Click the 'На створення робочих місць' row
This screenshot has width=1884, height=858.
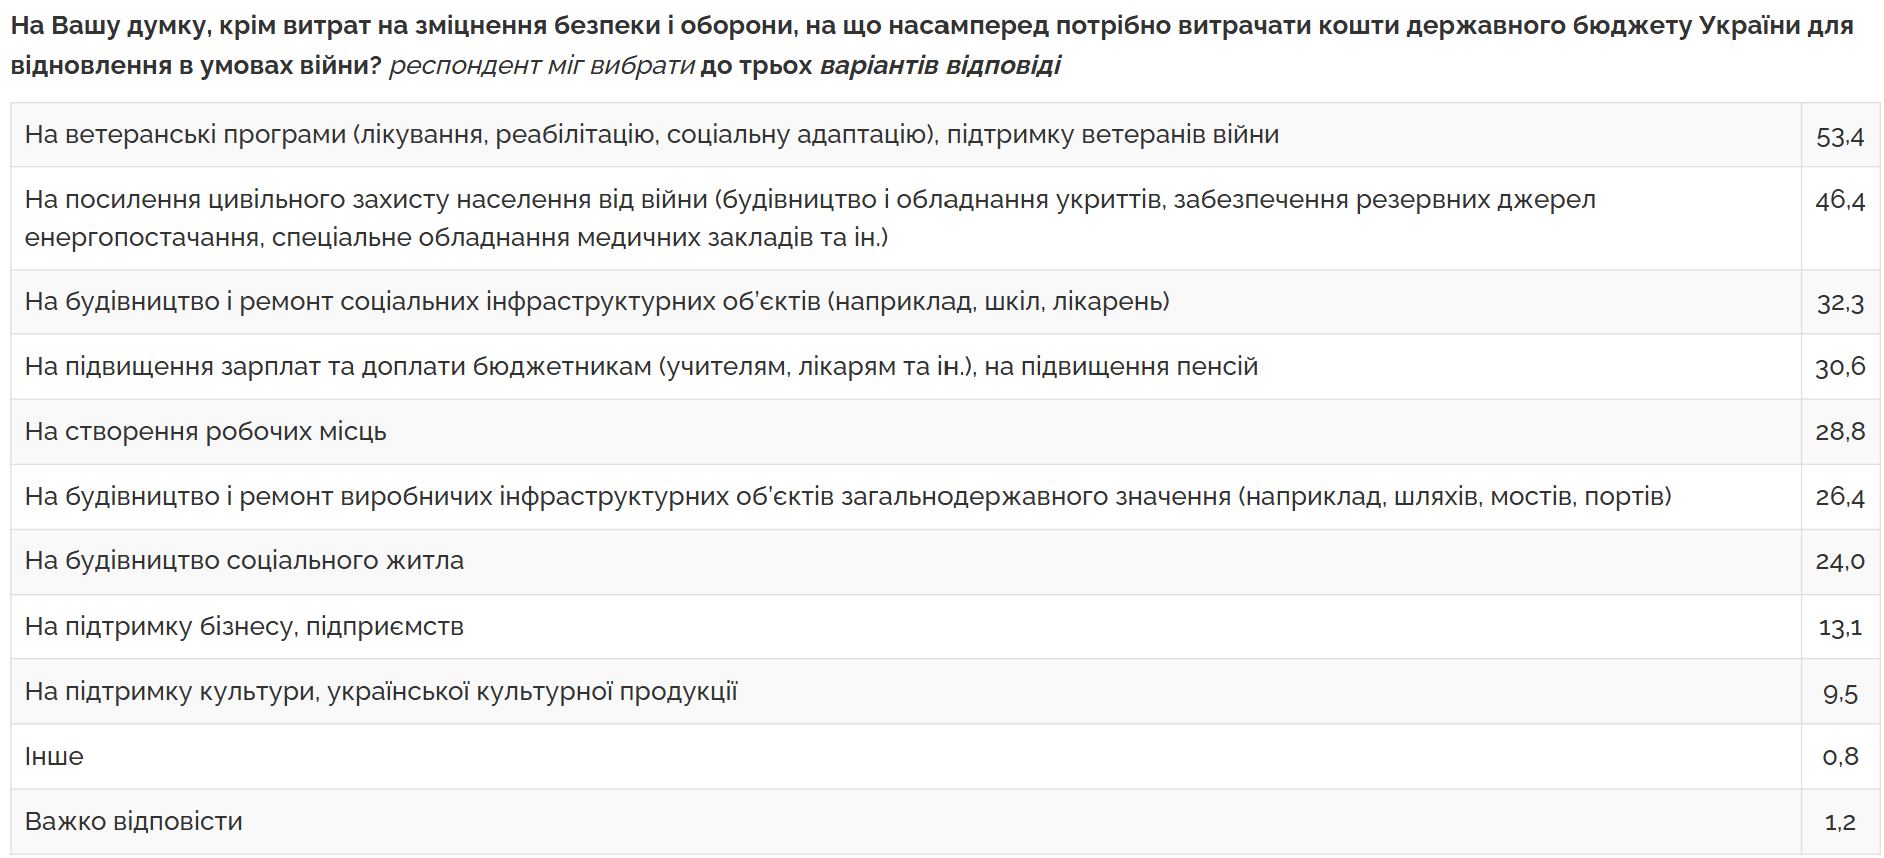pos(206,431)
